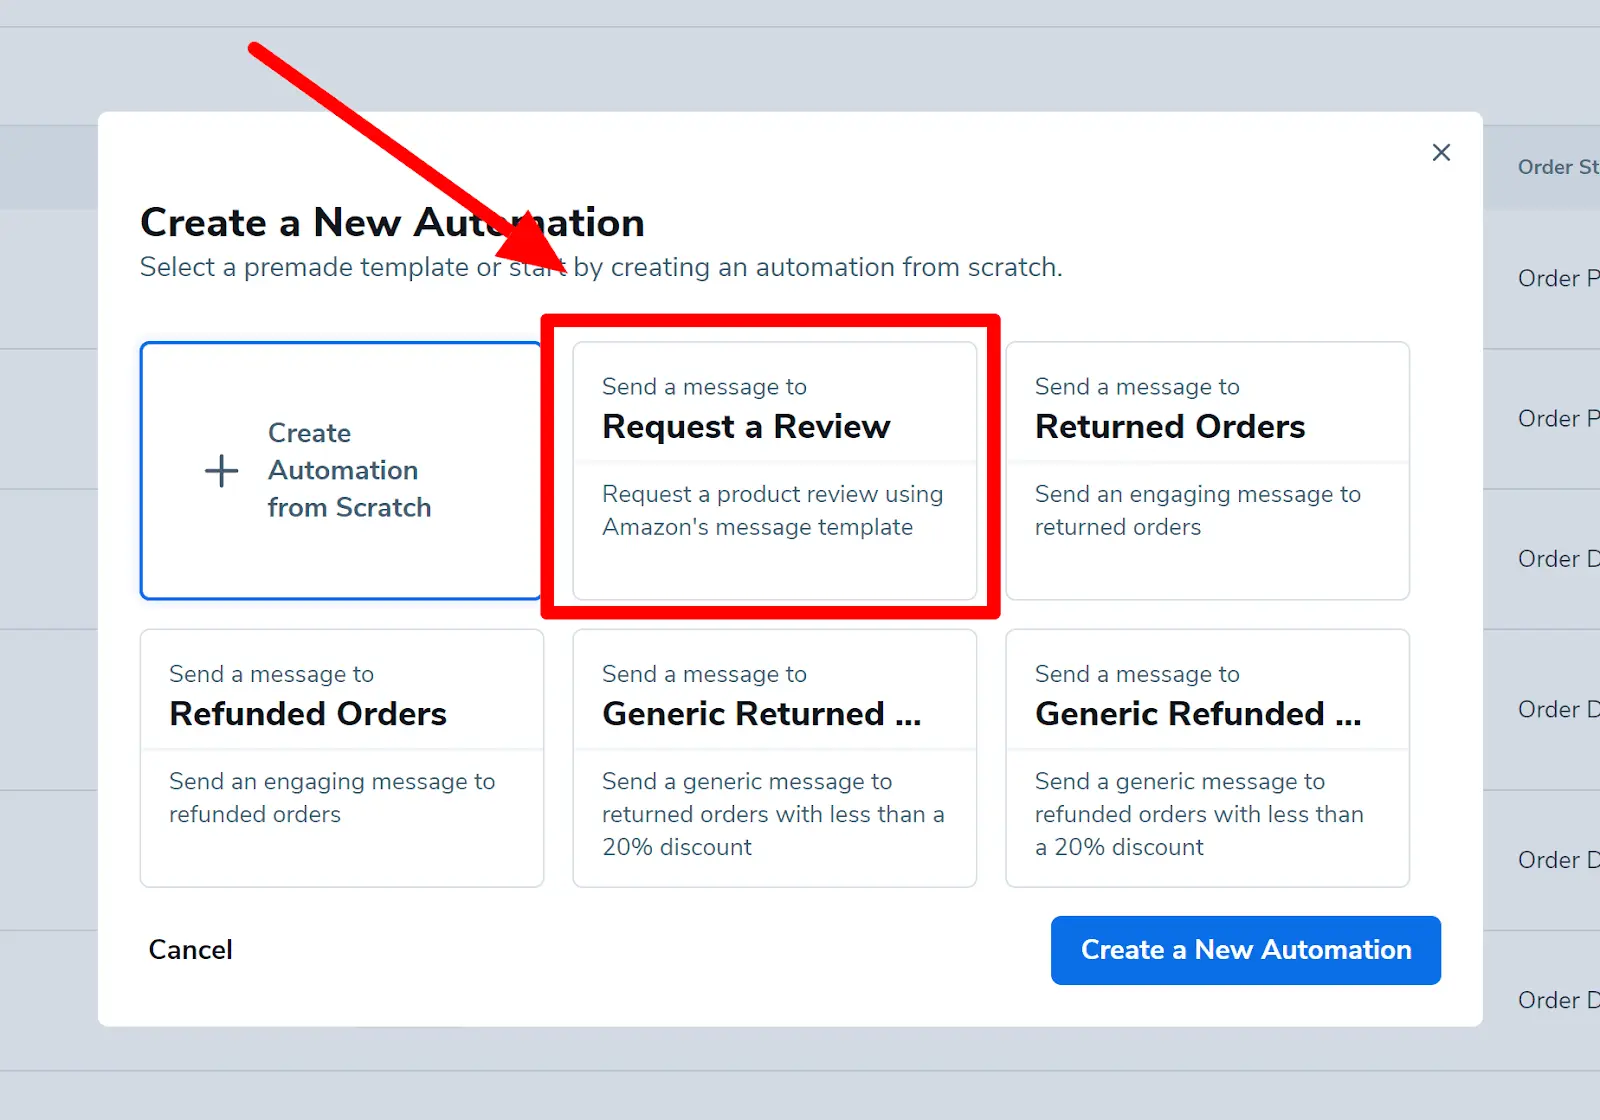1600x1120 pixels.
Task: Click the template description about engaging refunded orders
Action: [333, 798]
